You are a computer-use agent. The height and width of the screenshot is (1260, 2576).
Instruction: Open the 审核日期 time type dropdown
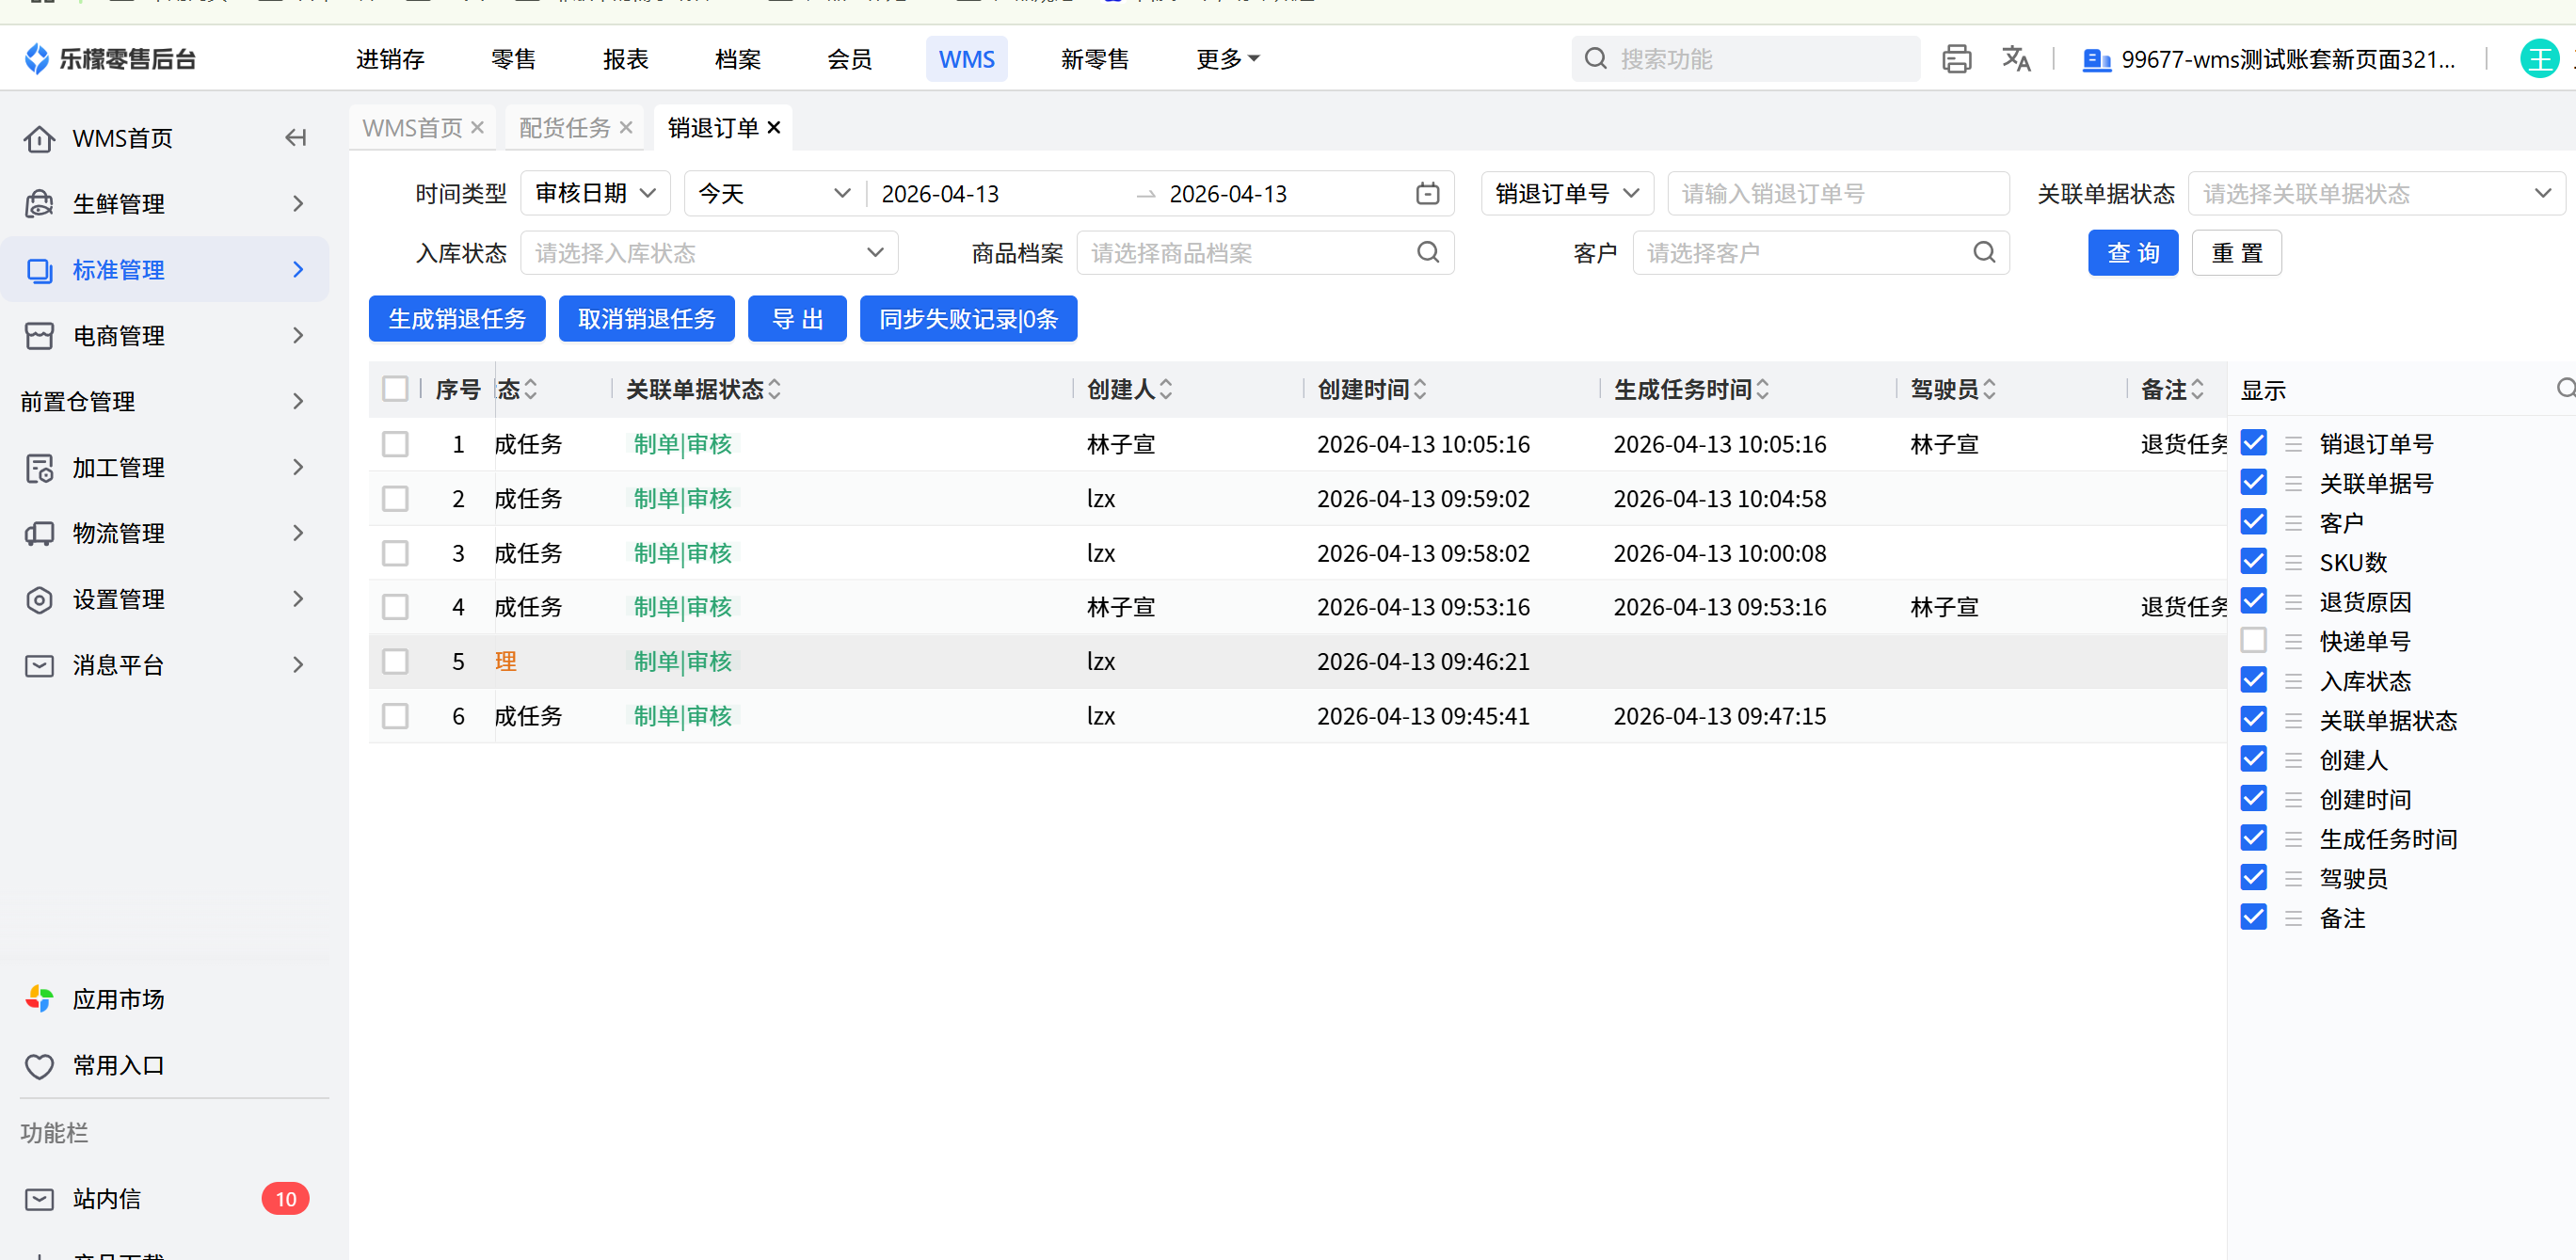(x=595, y=194)
